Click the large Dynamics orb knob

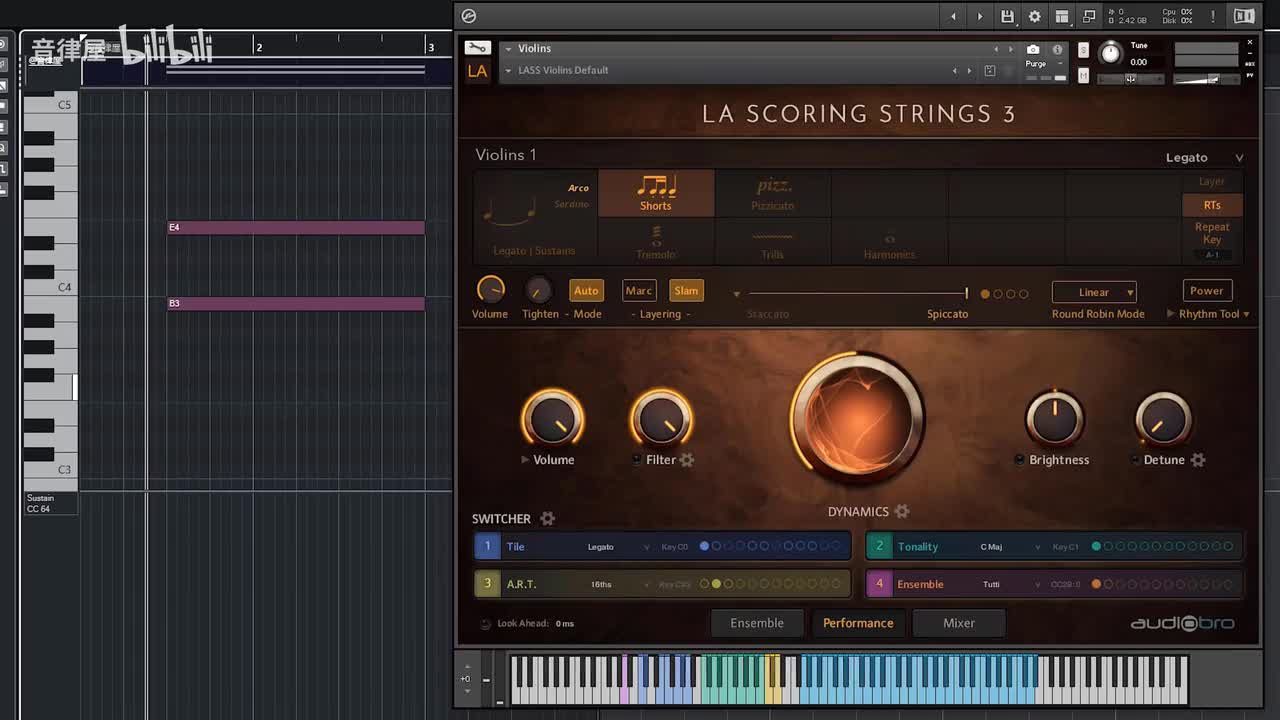coord(857,420)
